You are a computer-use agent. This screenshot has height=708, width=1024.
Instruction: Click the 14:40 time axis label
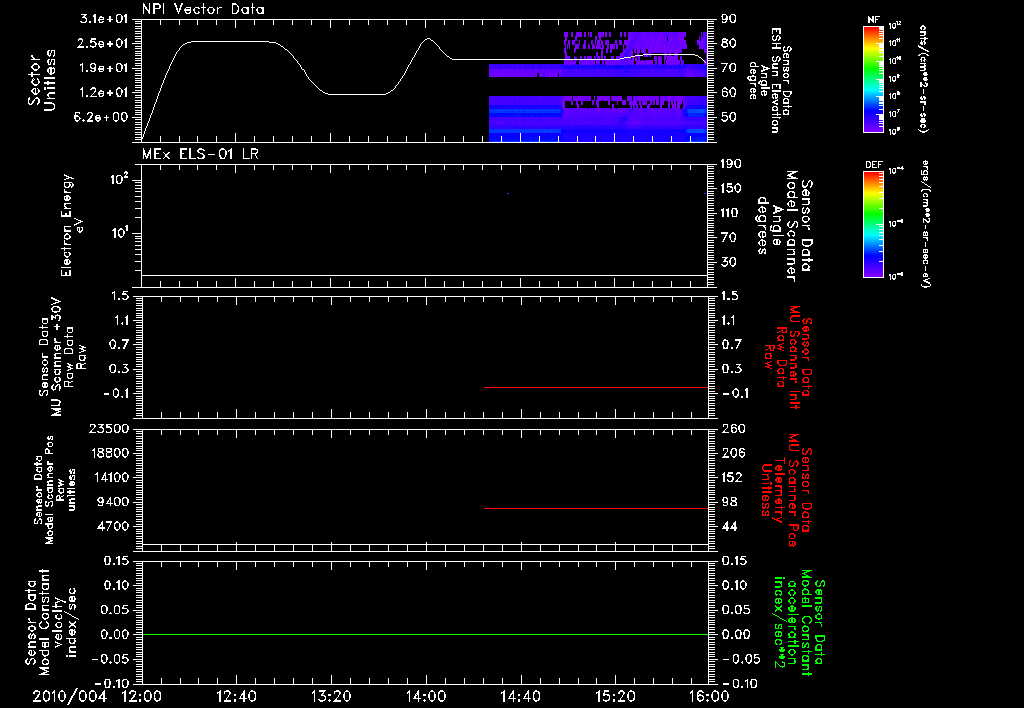520,696
